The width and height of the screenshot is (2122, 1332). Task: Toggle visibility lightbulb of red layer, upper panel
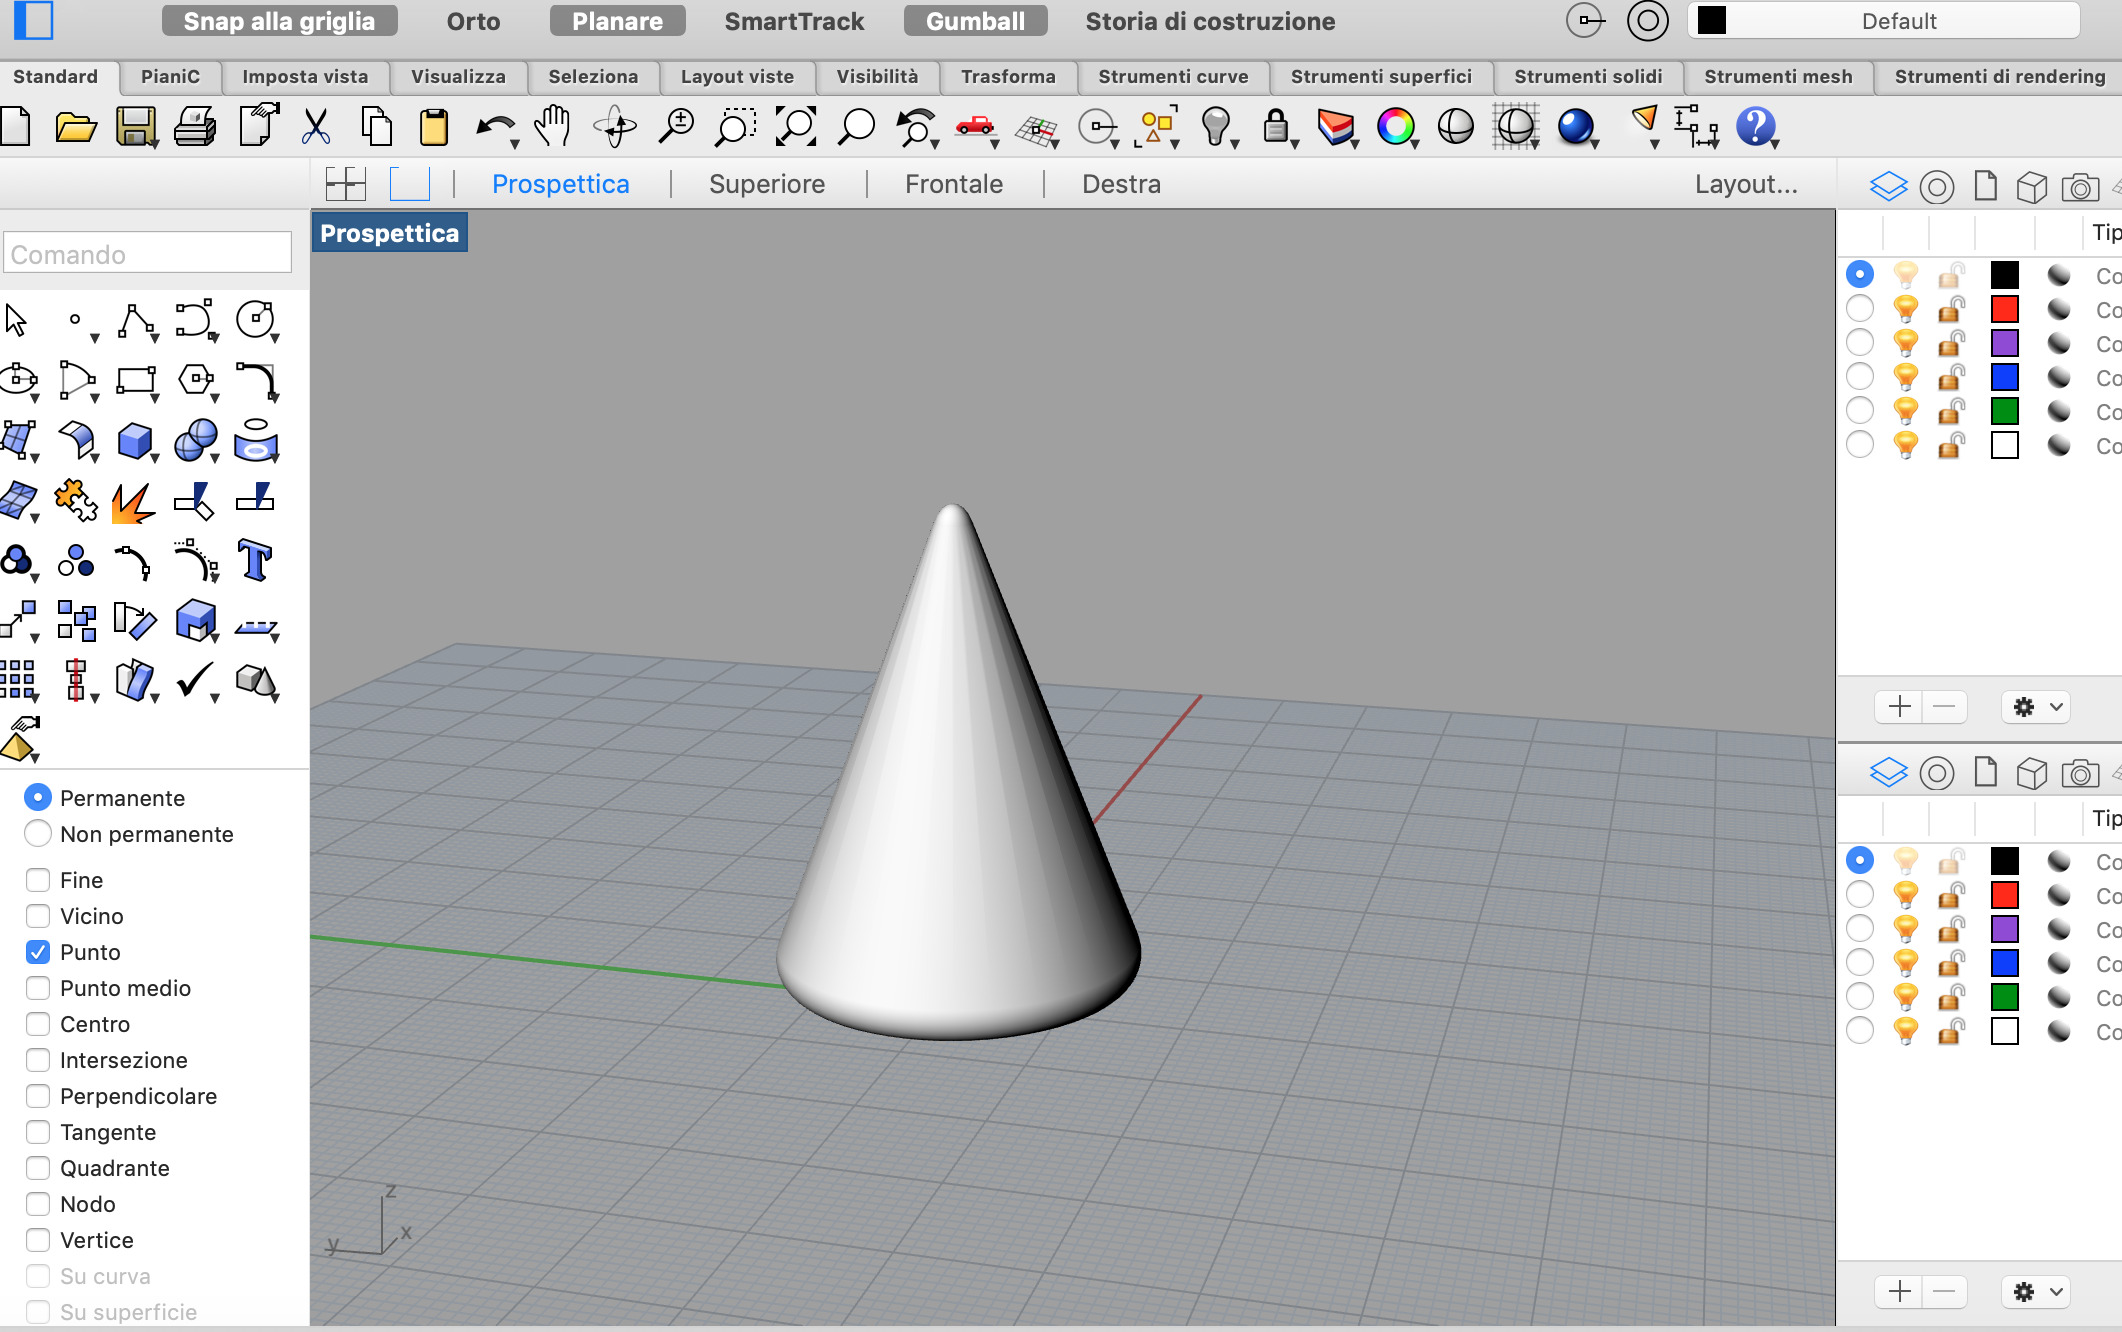tap(1906, 309)
